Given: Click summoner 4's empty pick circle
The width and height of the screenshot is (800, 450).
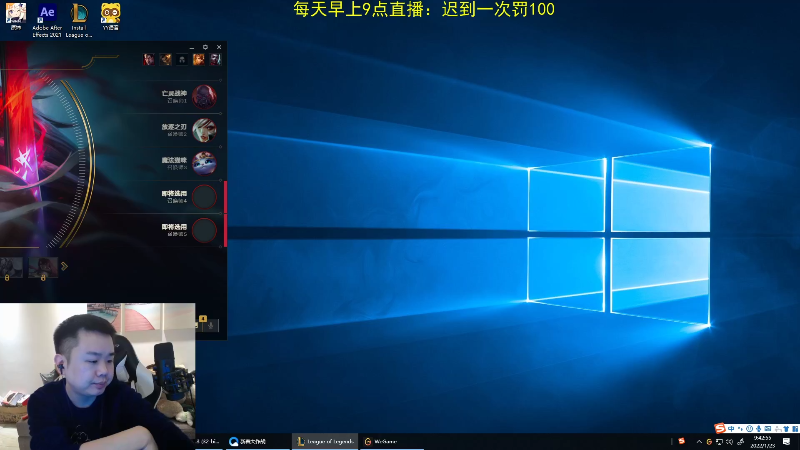Looking at the screenshot, I should pos(204,197).
